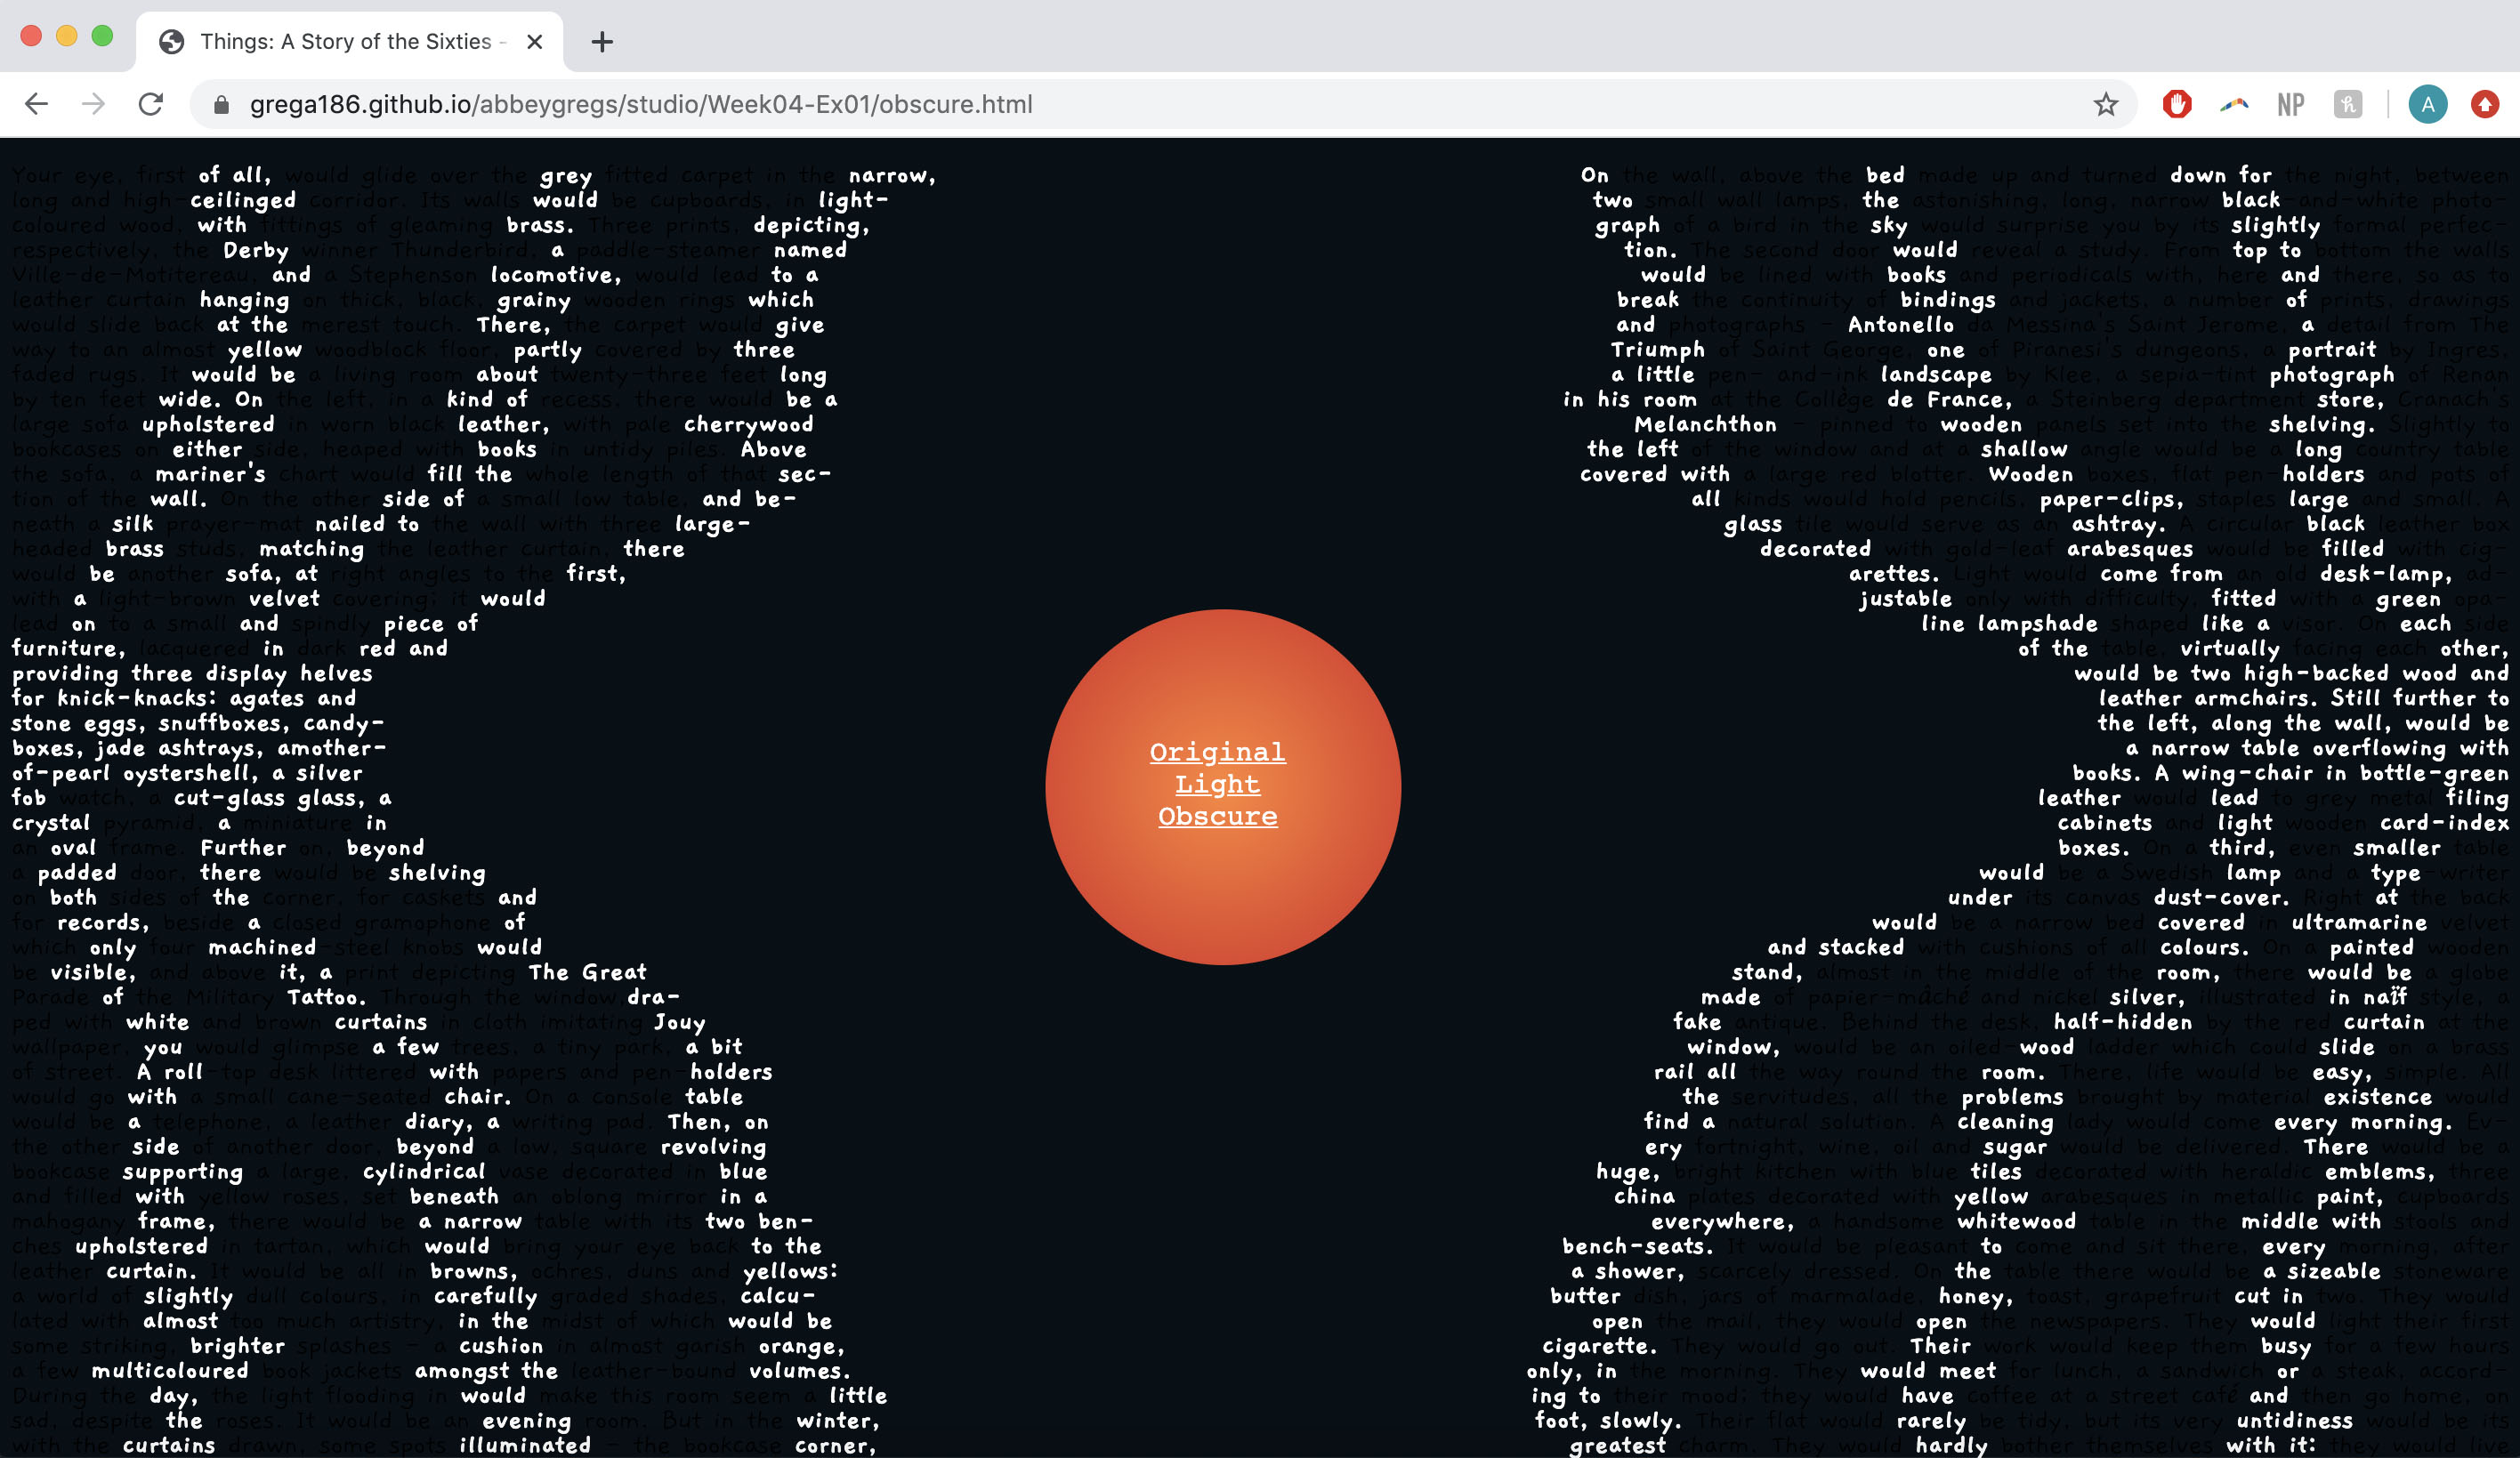Open the profile avatar labeled A
The width and height of the screenshot is (2520, 1458).
(2427, 104)
